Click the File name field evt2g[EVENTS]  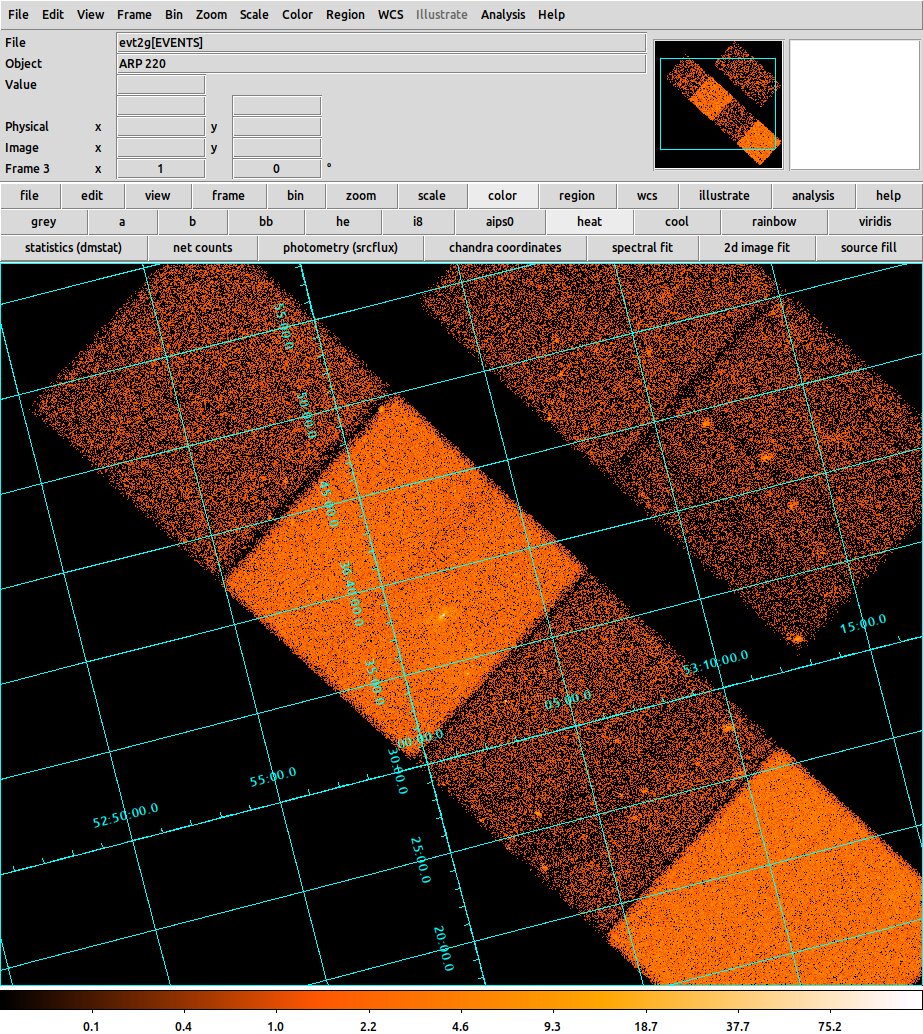pyautogui.click(x=381, y=43)
